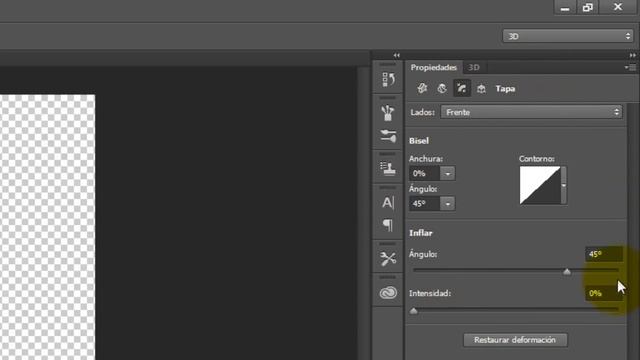This screenshot has height=360, width=640.
Task: Open the Clone Source panel icon
Action: pos(388,168)
